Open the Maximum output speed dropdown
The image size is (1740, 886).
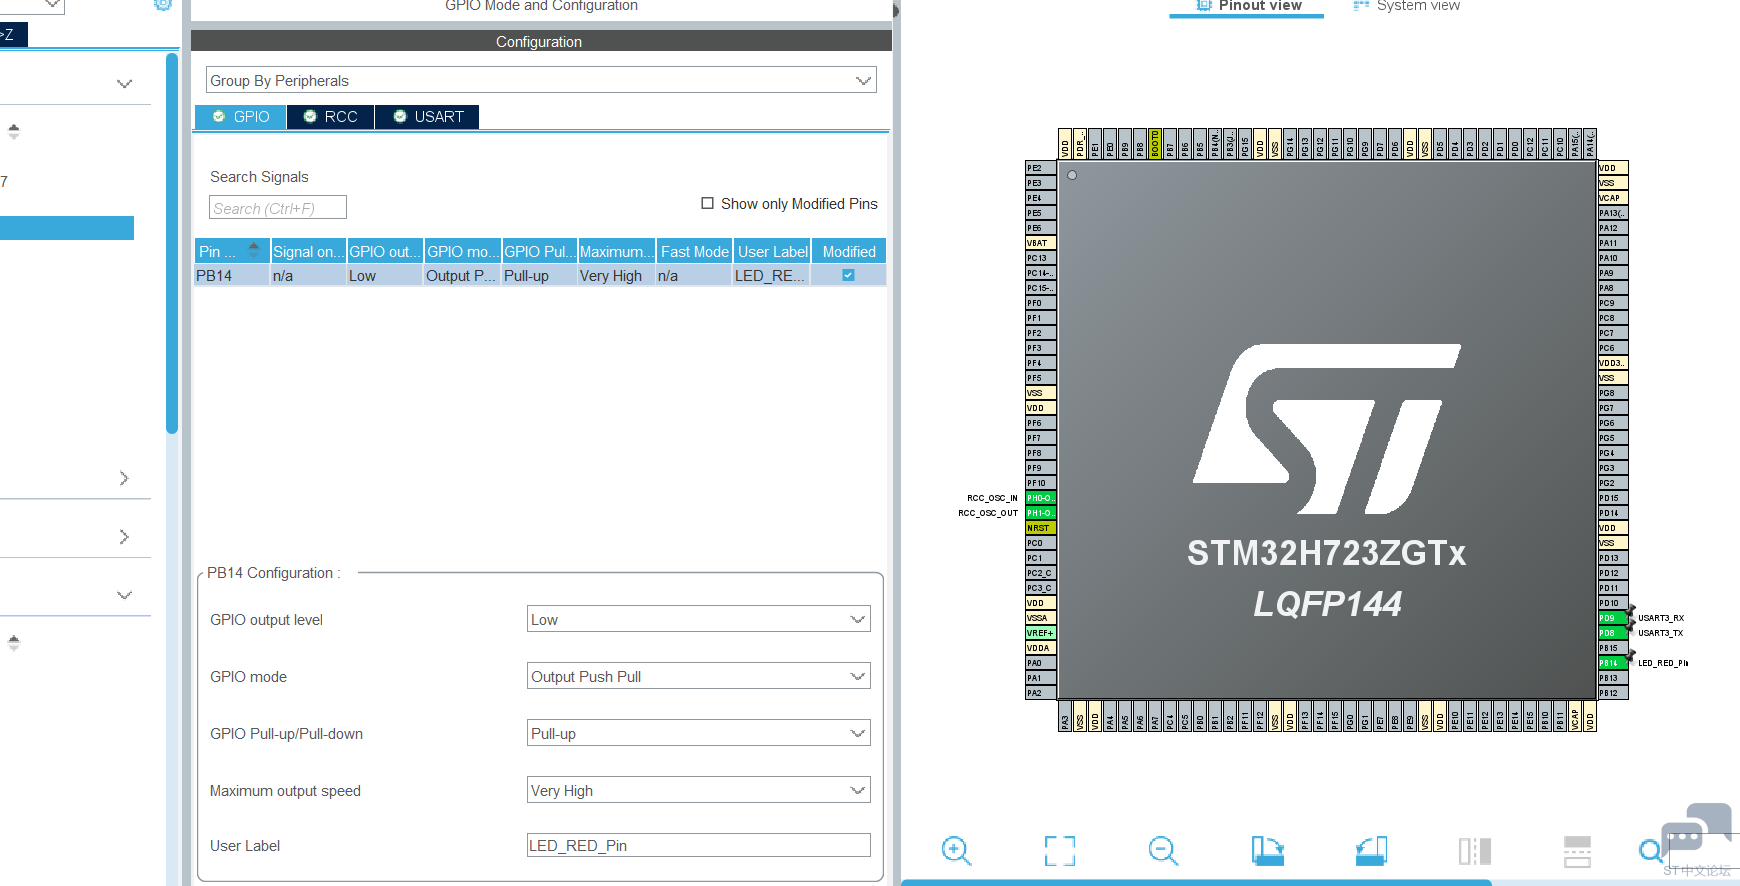point(699,790)
